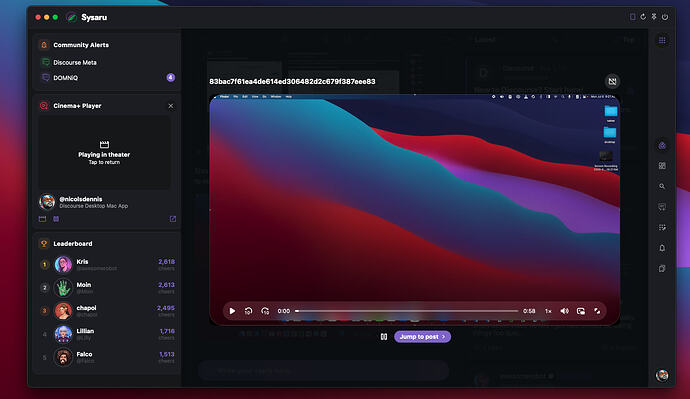Screen dimensions: 690x399
Task: Skip forward 10 seconds in video
Action: coord(265,311)
